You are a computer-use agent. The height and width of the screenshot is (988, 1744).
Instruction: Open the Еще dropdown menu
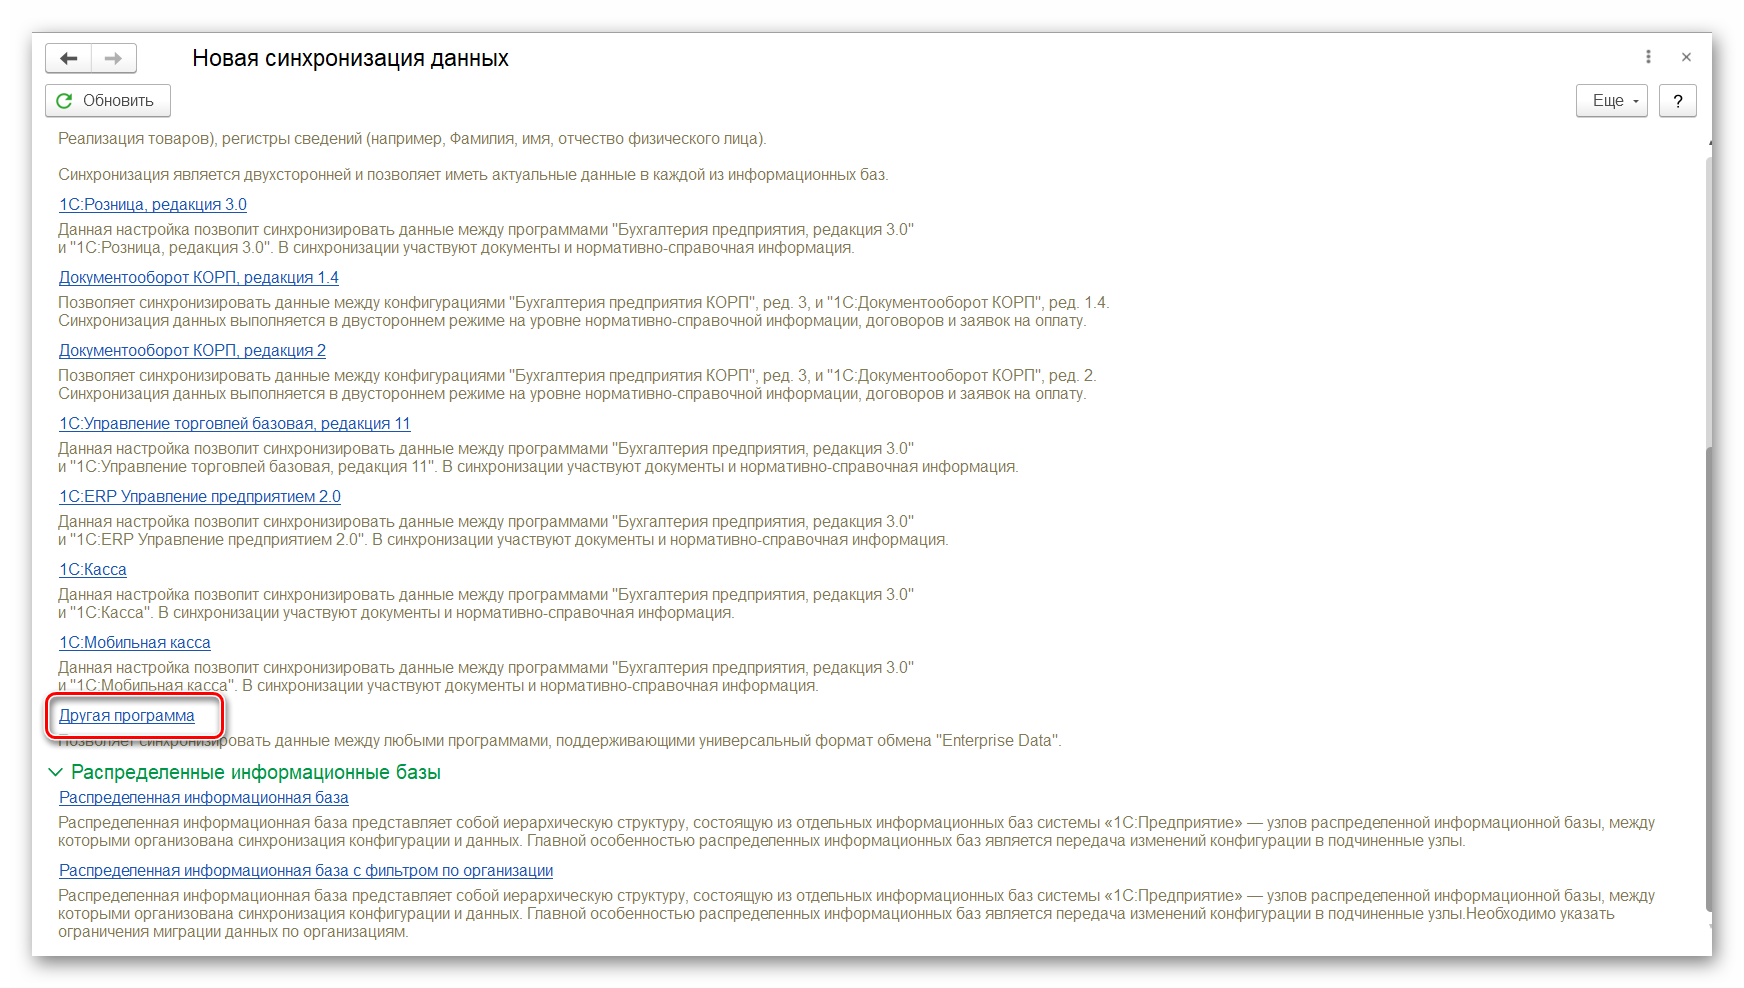point(1612,101)
